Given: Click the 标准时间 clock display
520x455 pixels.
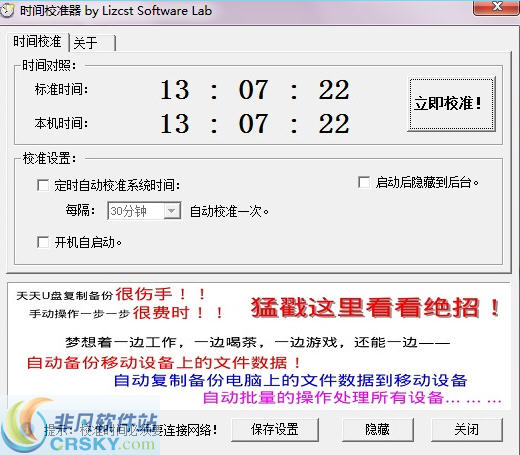Looking at the screenshot, I should [255, 90].
